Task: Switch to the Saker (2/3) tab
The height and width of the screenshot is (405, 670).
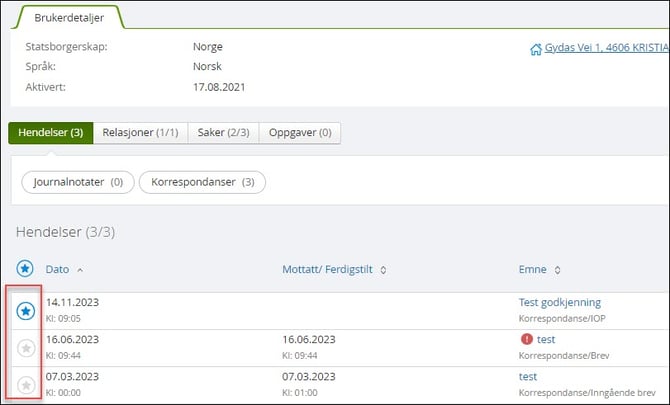Action: coord(223,133)
